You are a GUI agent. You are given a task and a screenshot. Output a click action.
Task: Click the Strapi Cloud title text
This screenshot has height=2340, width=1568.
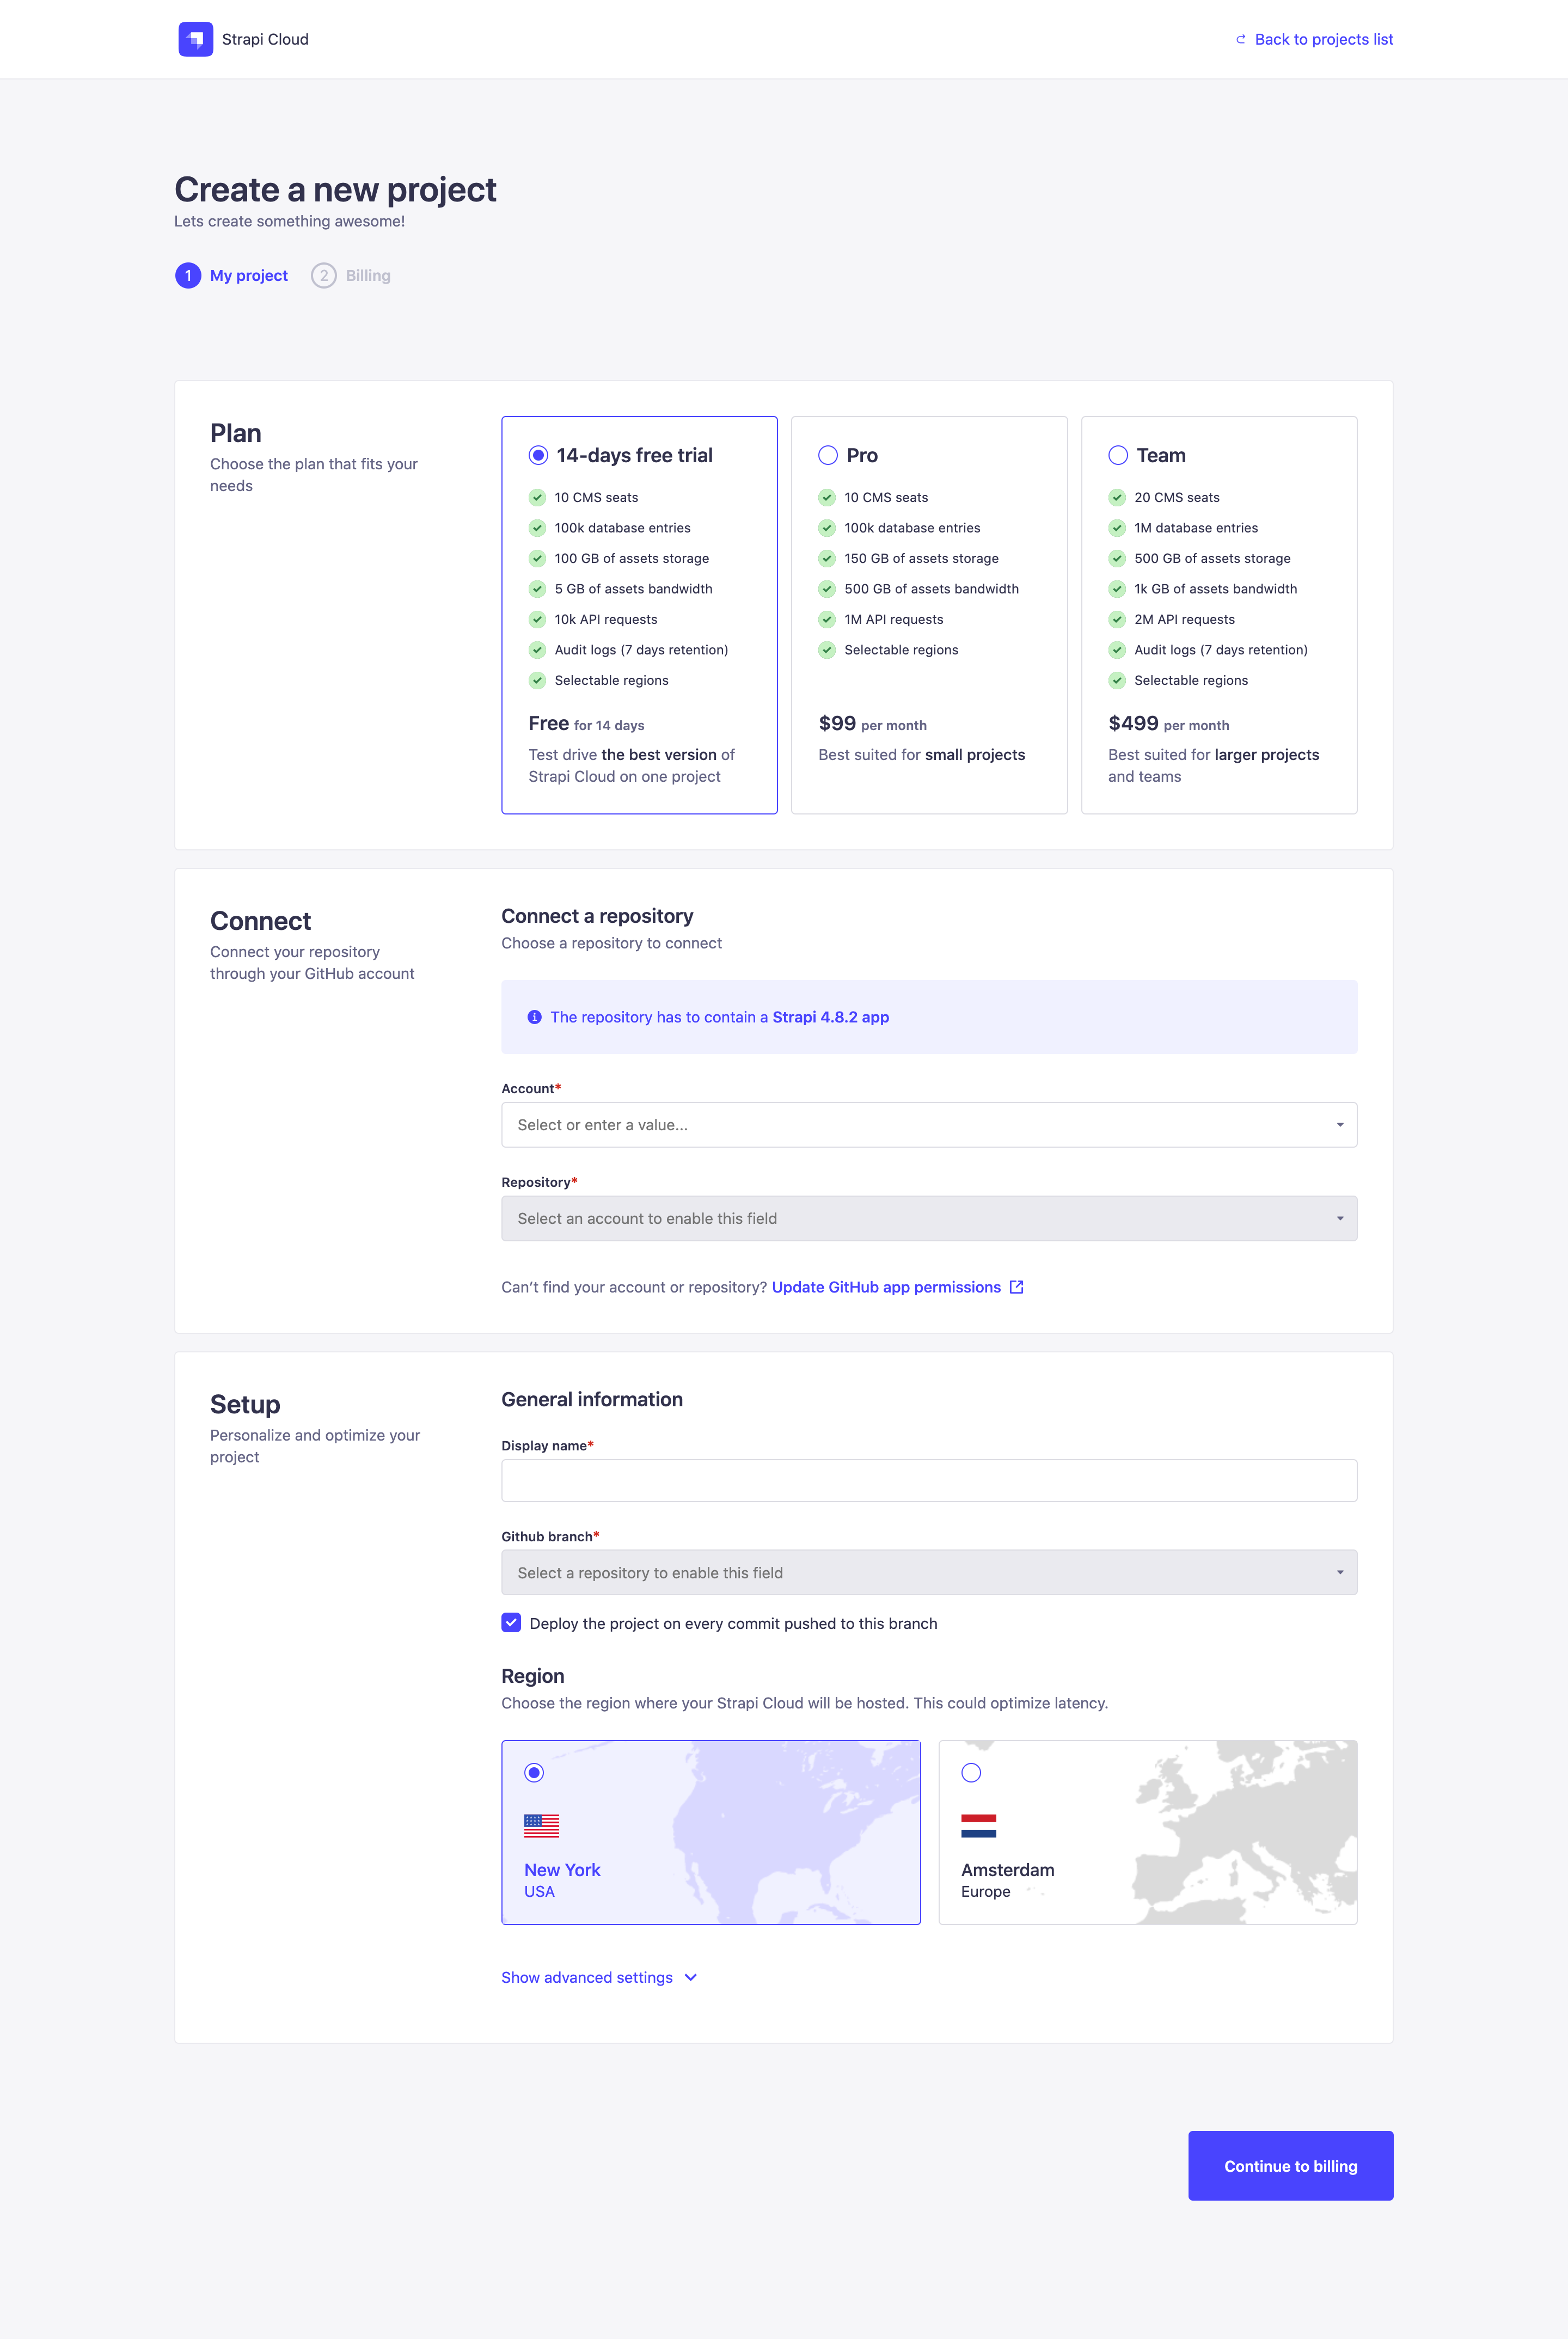pos(265,39)
